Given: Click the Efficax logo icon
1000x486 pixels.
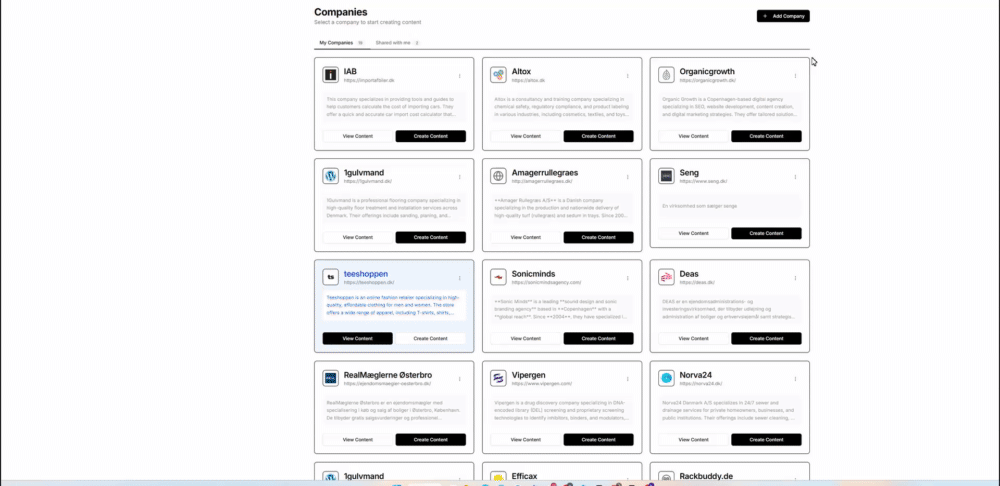Looking at the screenshot, I should 498,477.
